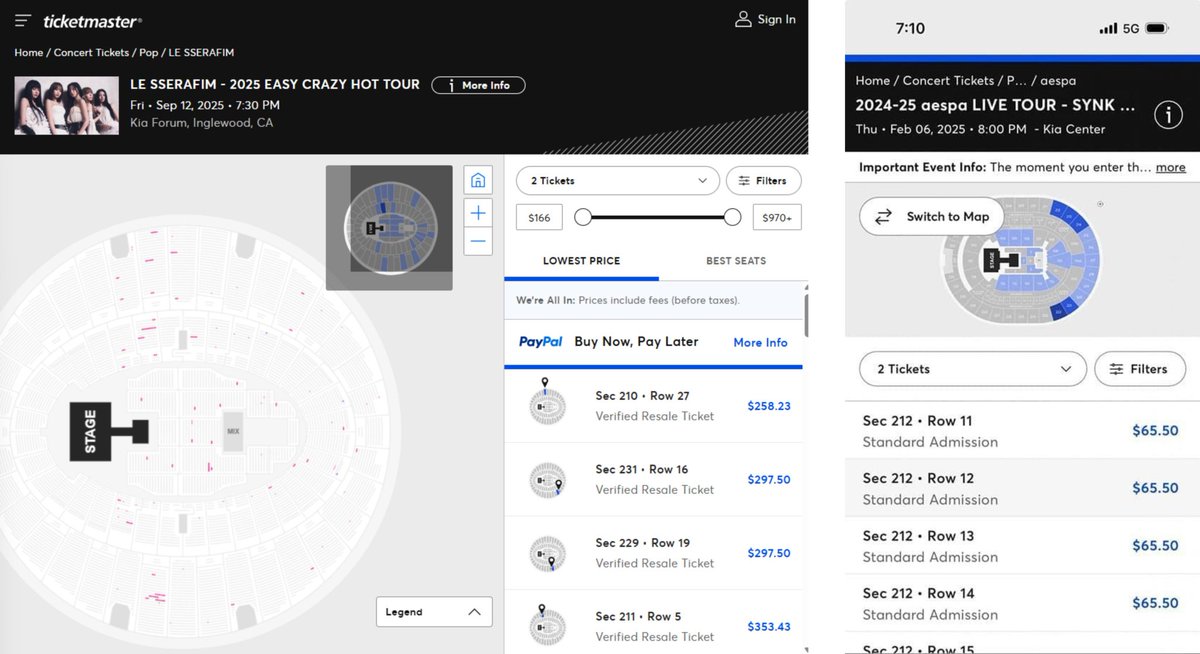
Task: Select Sec 229 Row 19 resale ticket
Action: [x=655, y=553]
